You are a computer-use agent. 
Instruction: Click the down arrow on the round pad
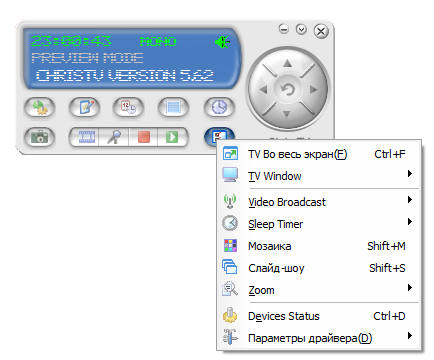coord(287,114)
